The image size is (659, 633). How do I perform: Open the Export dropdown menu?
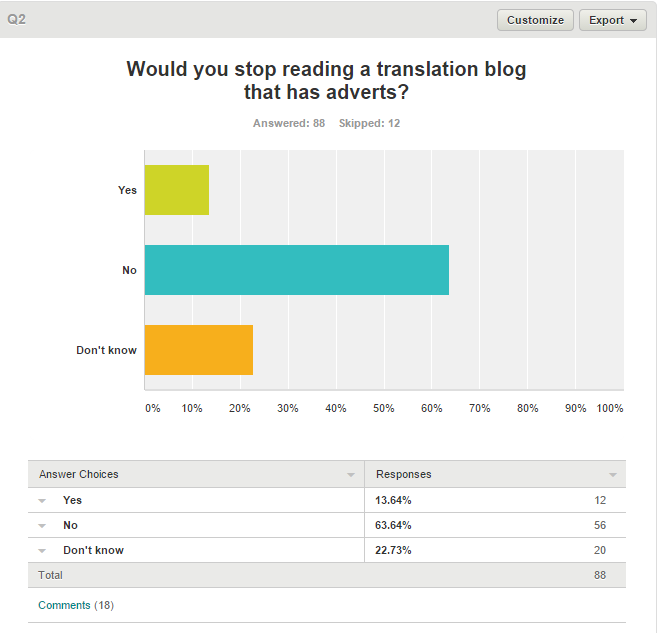click(x=612, y=20)
